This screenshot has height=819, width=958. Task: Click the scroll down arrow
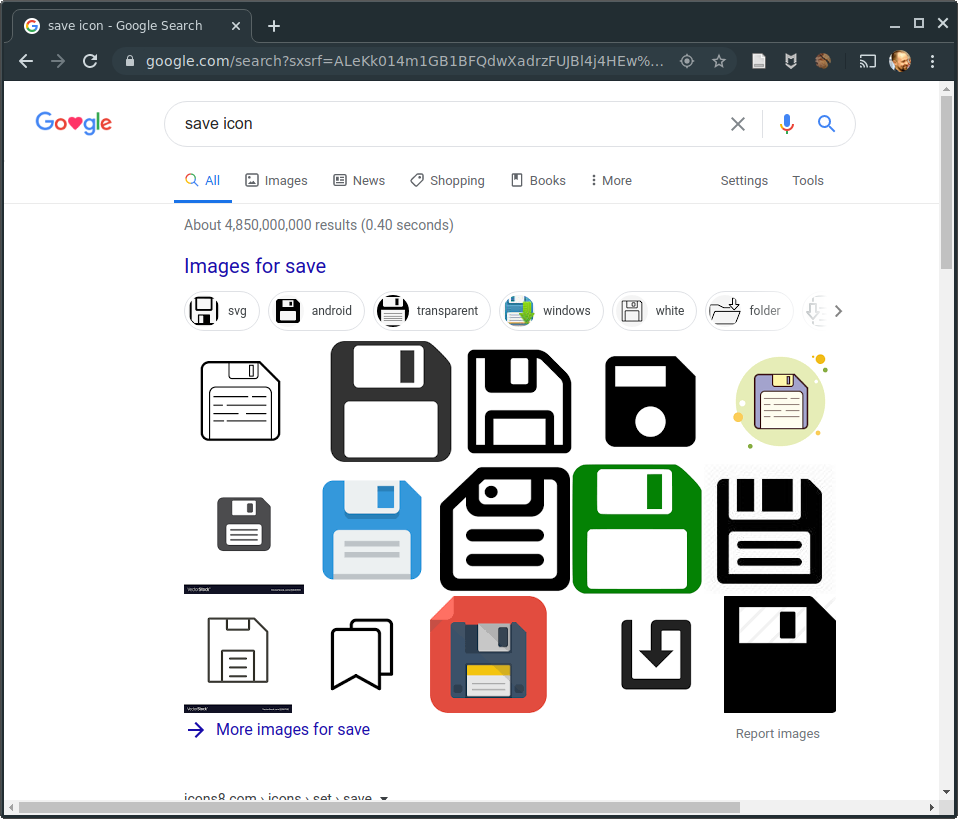[946, 791]
